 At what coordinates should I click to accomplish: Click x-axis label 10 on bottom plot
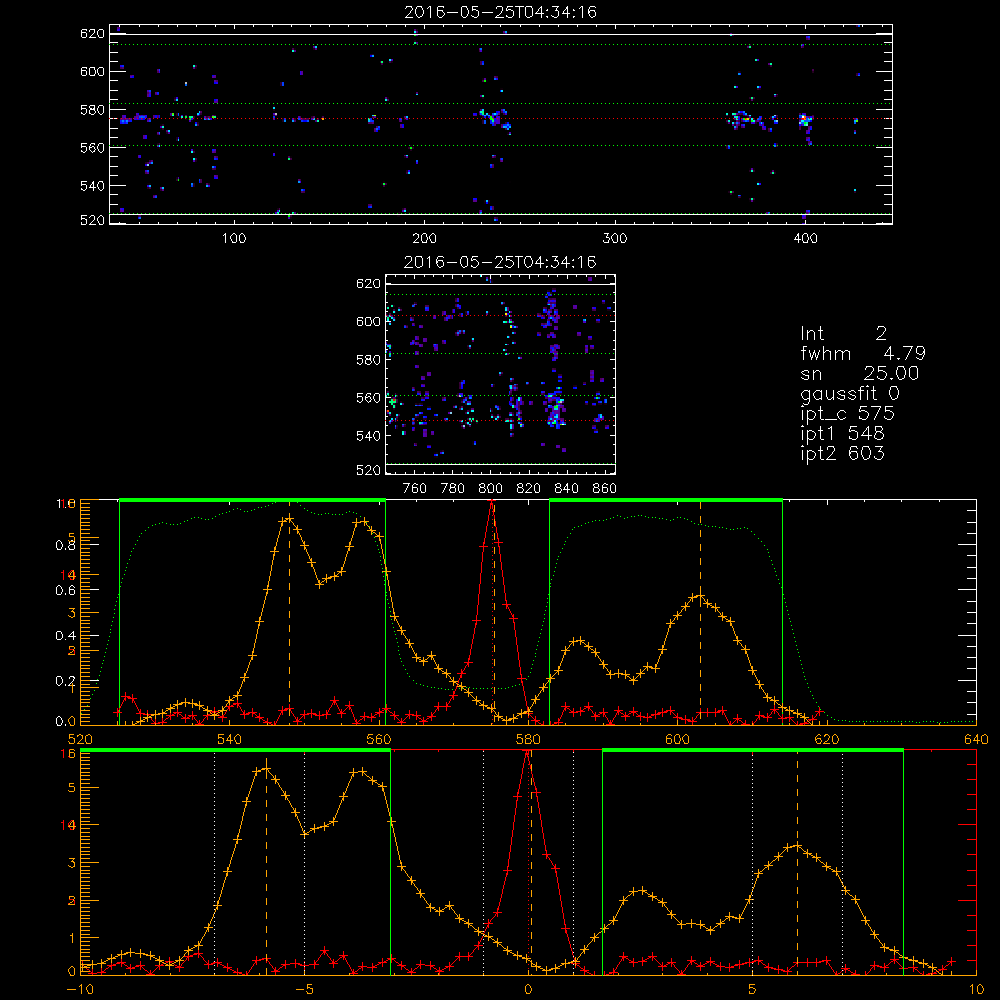976,990
